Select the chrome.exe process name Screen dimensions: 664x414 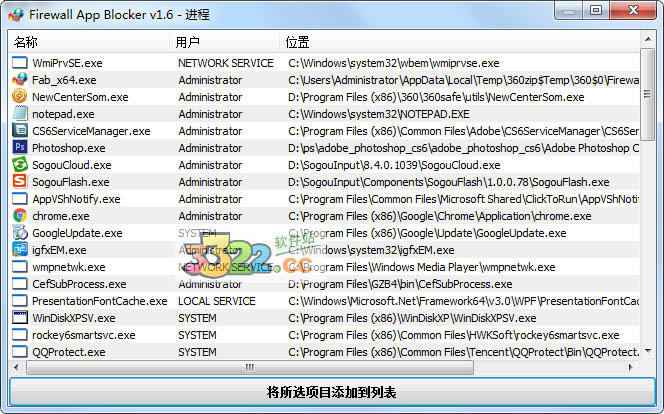61,216
